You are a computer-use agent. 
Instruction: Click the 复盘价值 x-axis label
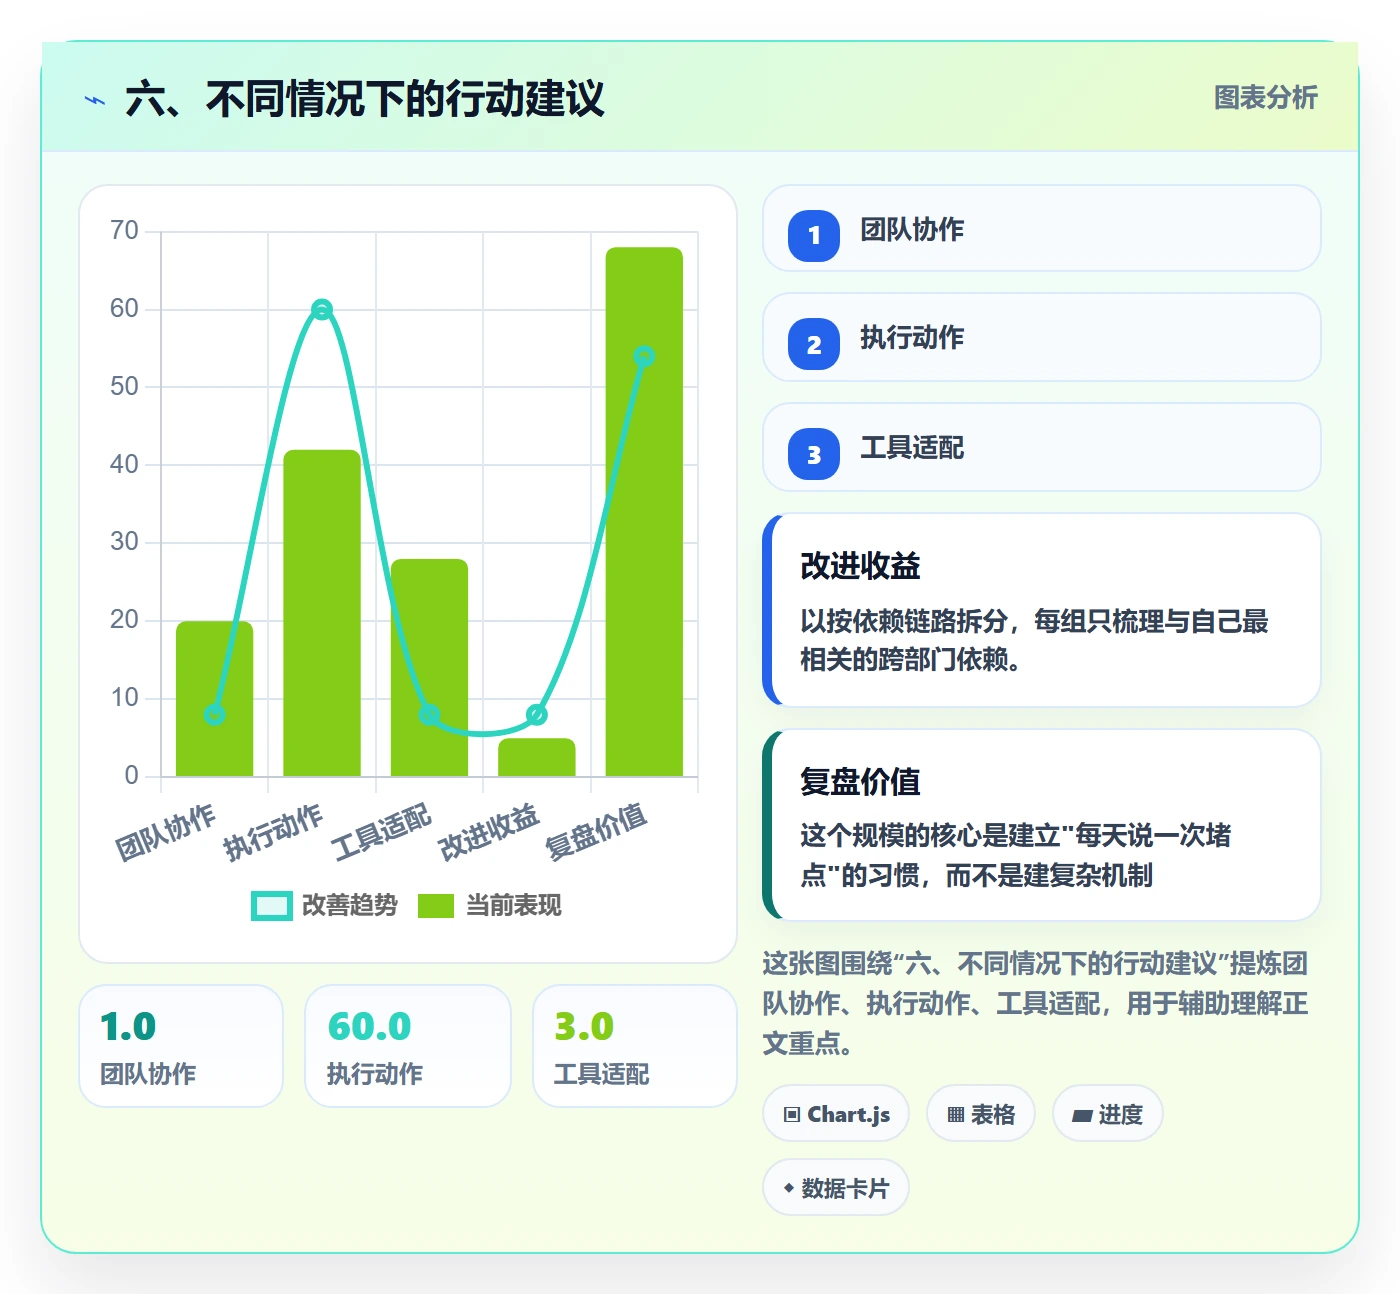(596, 831)
